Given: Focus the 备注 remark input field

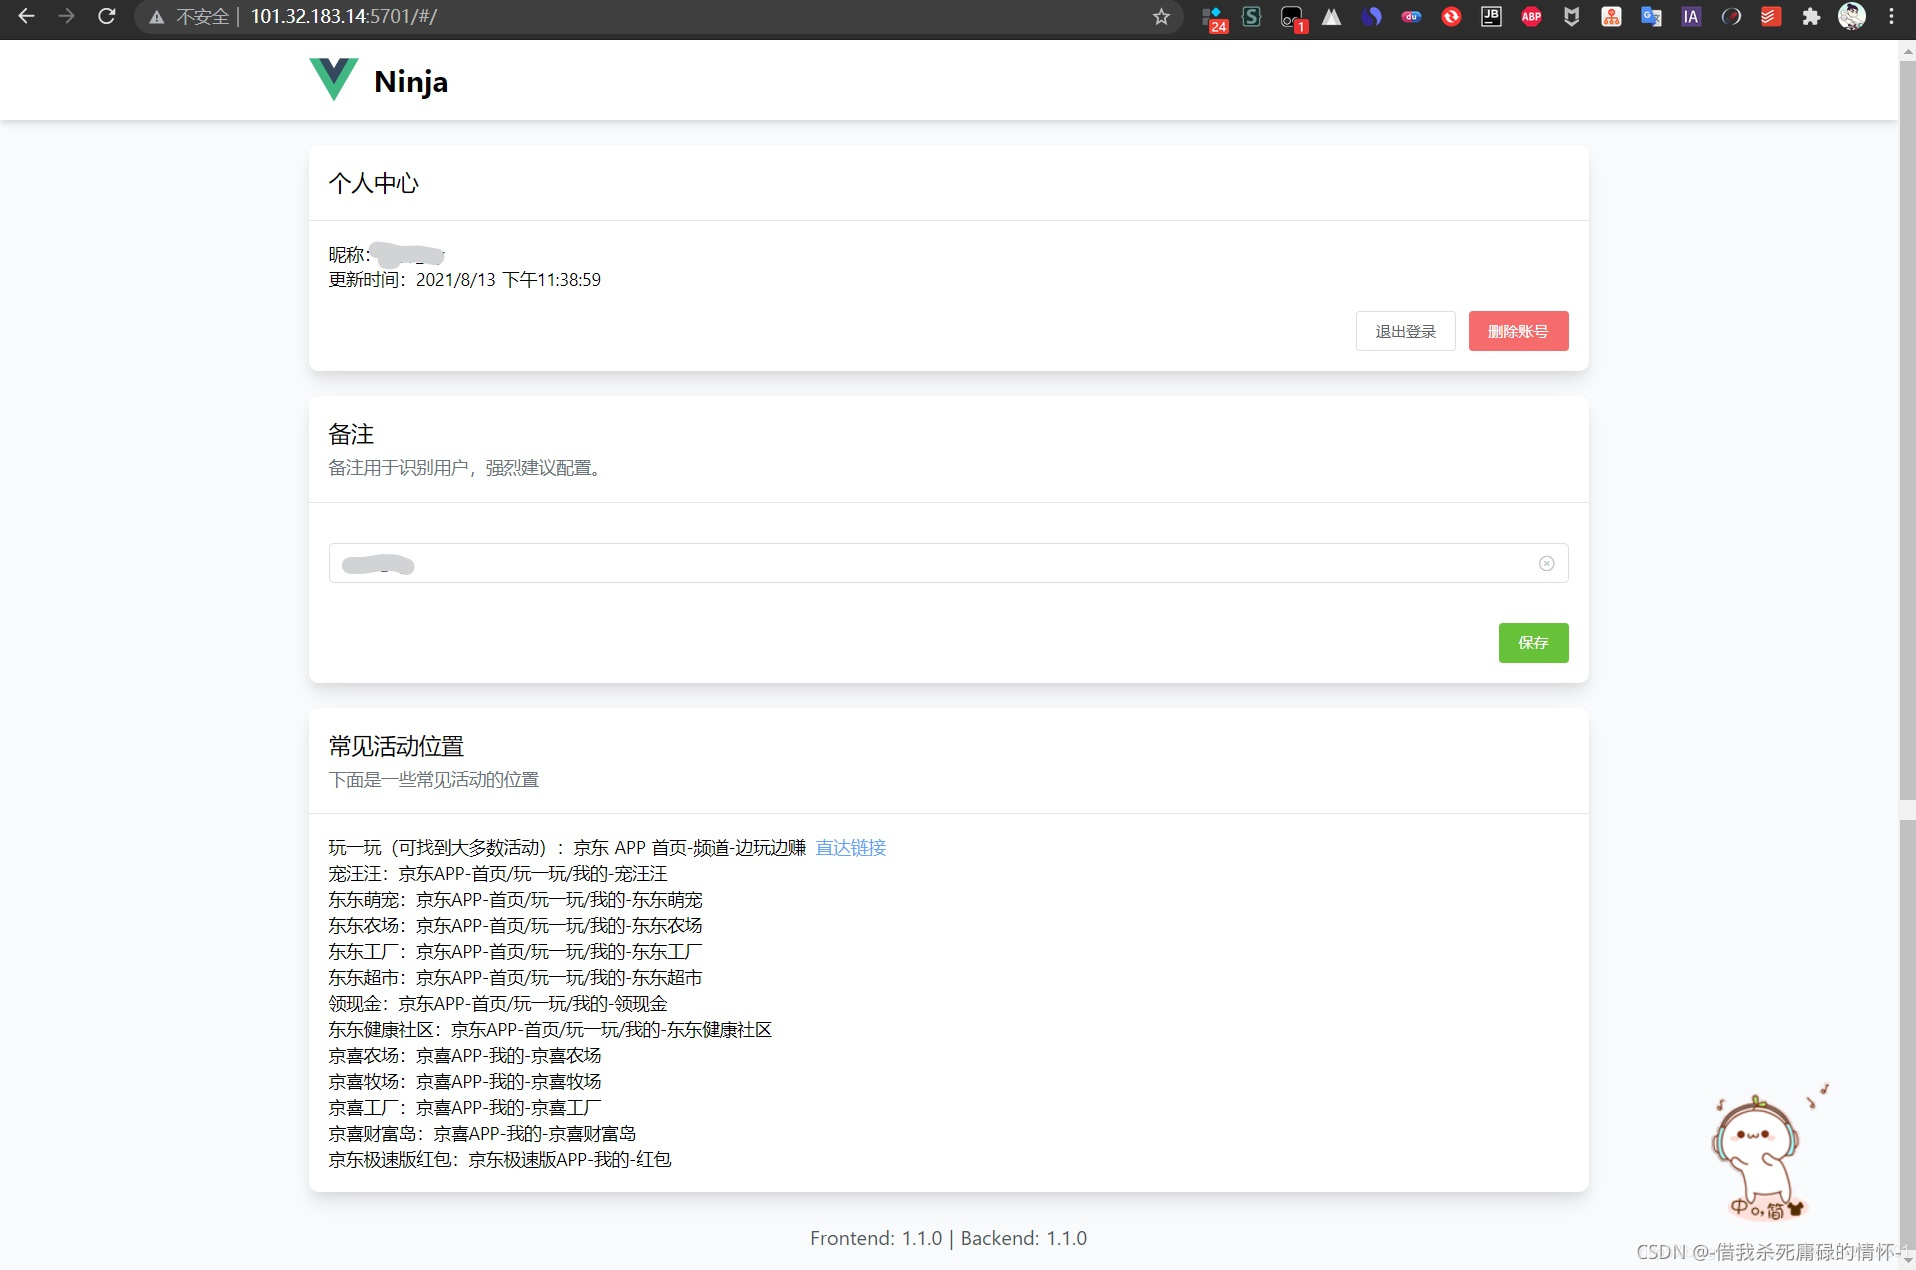Looking at the screenshot, I should click(x=948, y=563).
